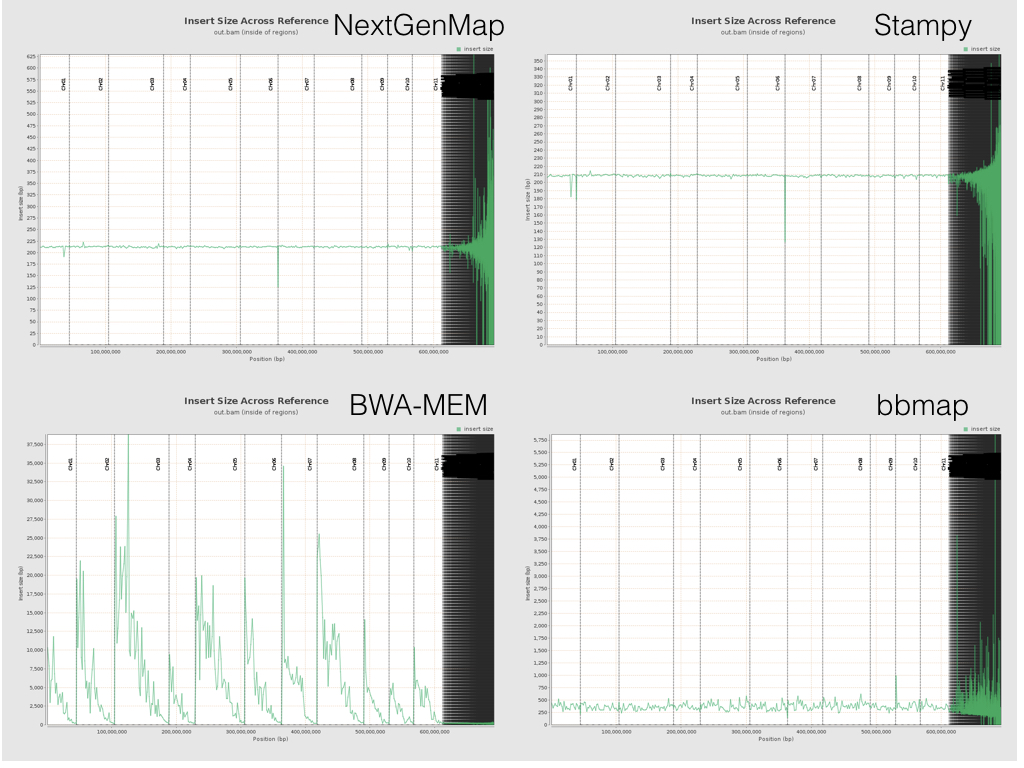Click the Chr11 label in NextGenMap plot

[x=436, y=84]
